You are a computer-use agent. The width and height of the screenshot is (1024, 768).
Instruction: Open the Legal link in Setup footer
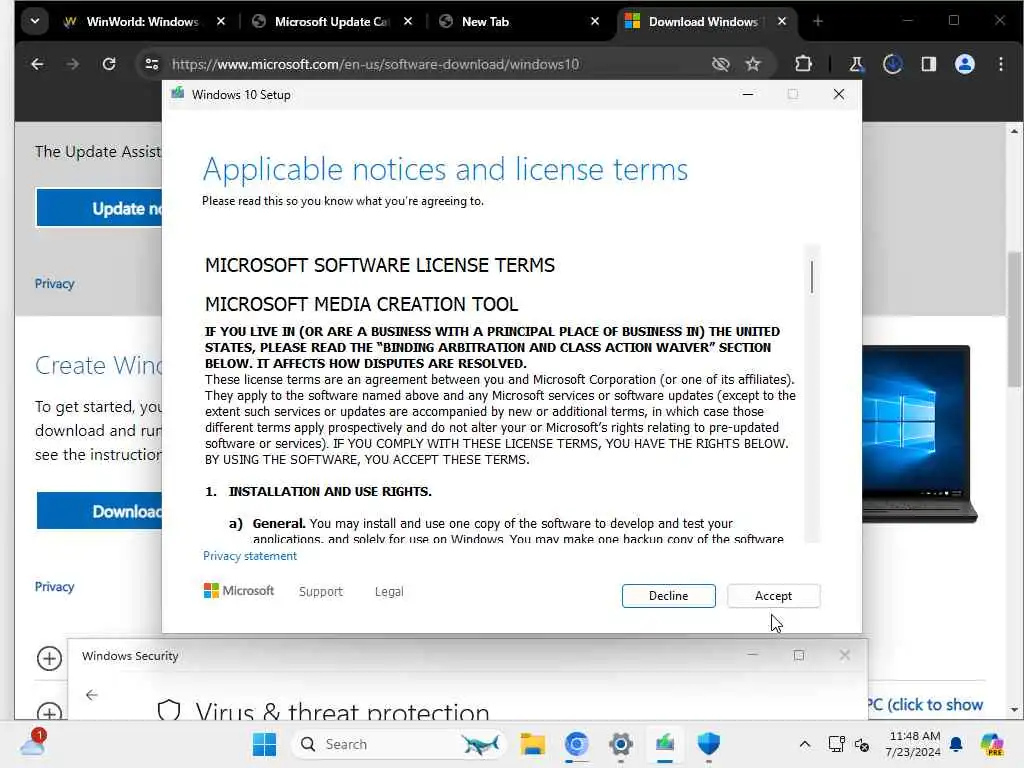389,591
